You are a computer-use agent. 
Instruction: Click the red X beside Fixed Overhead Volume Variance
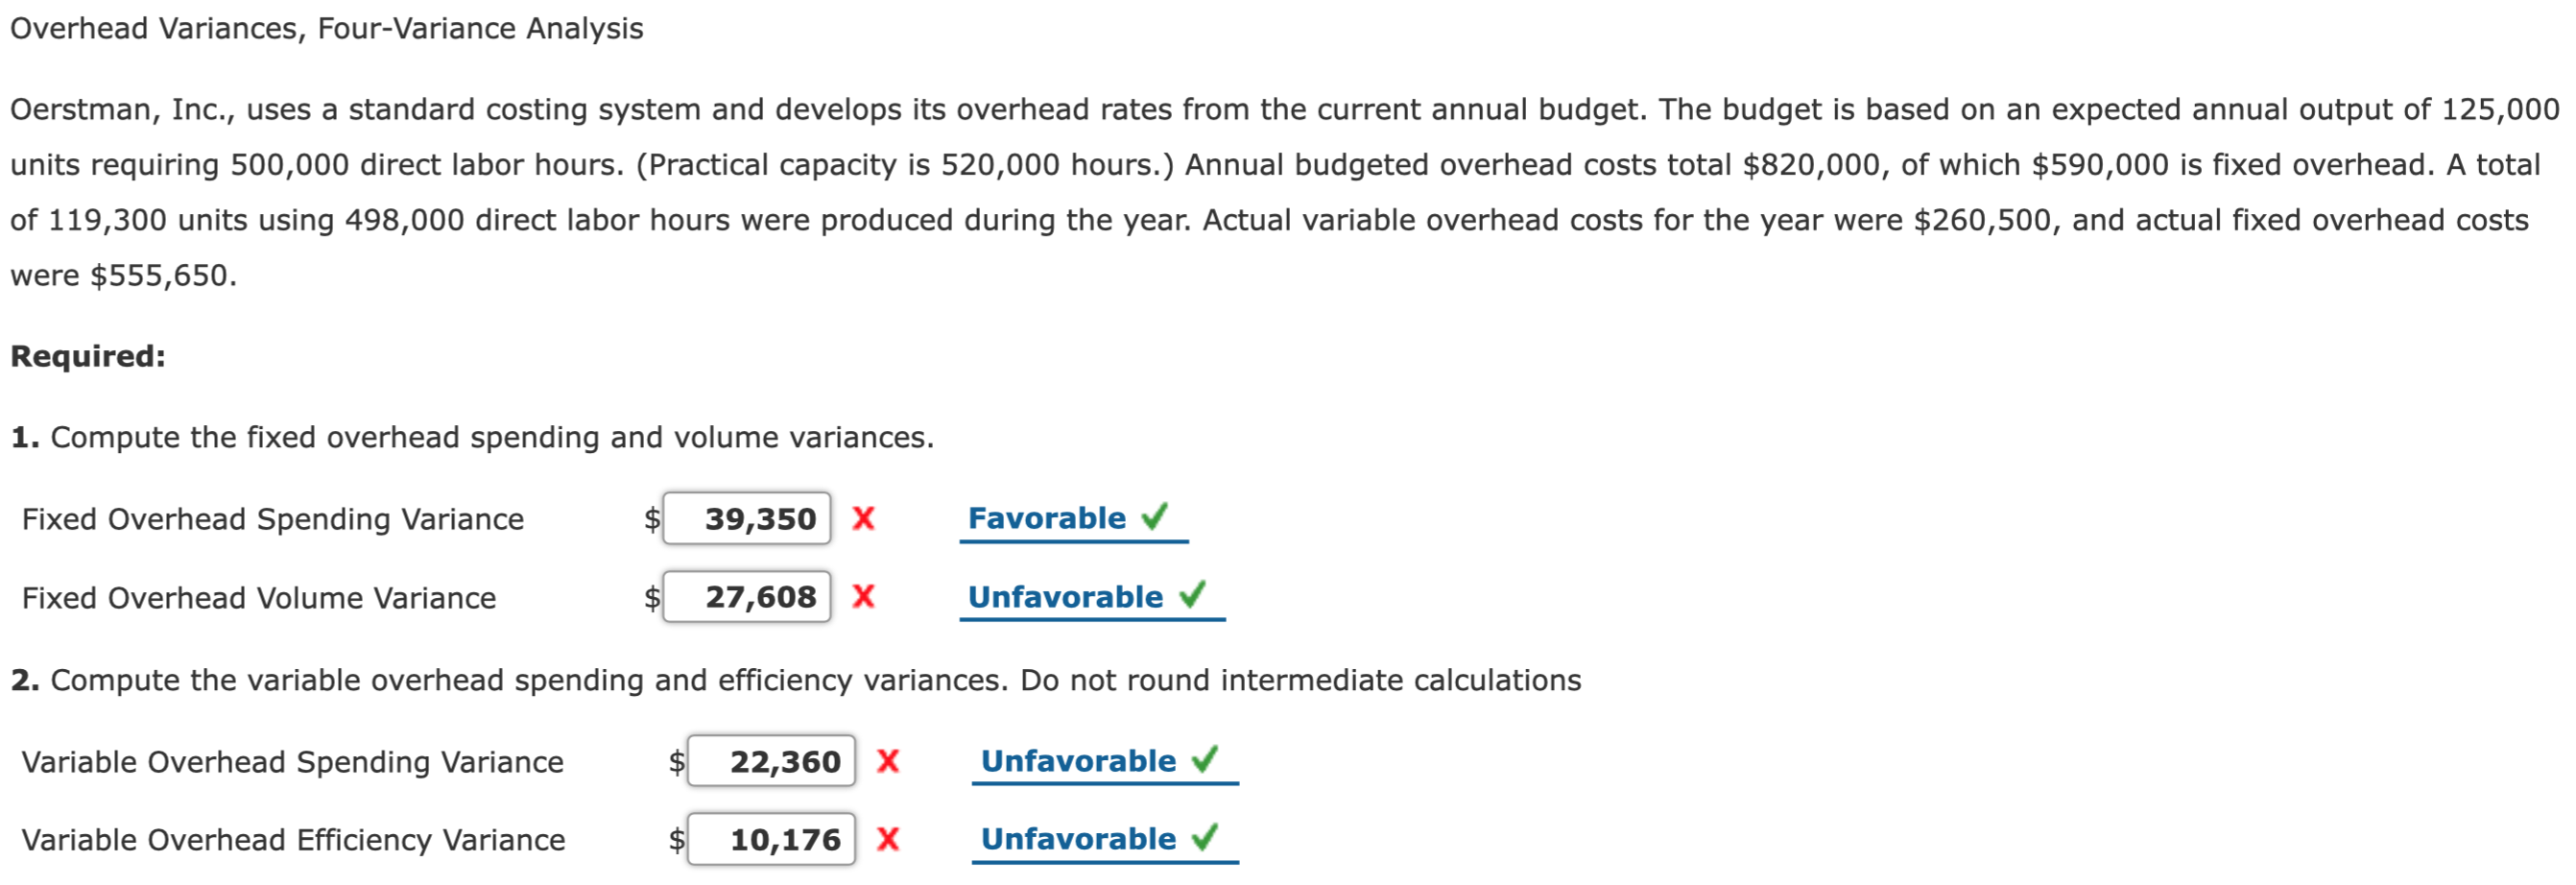point(862,597)
